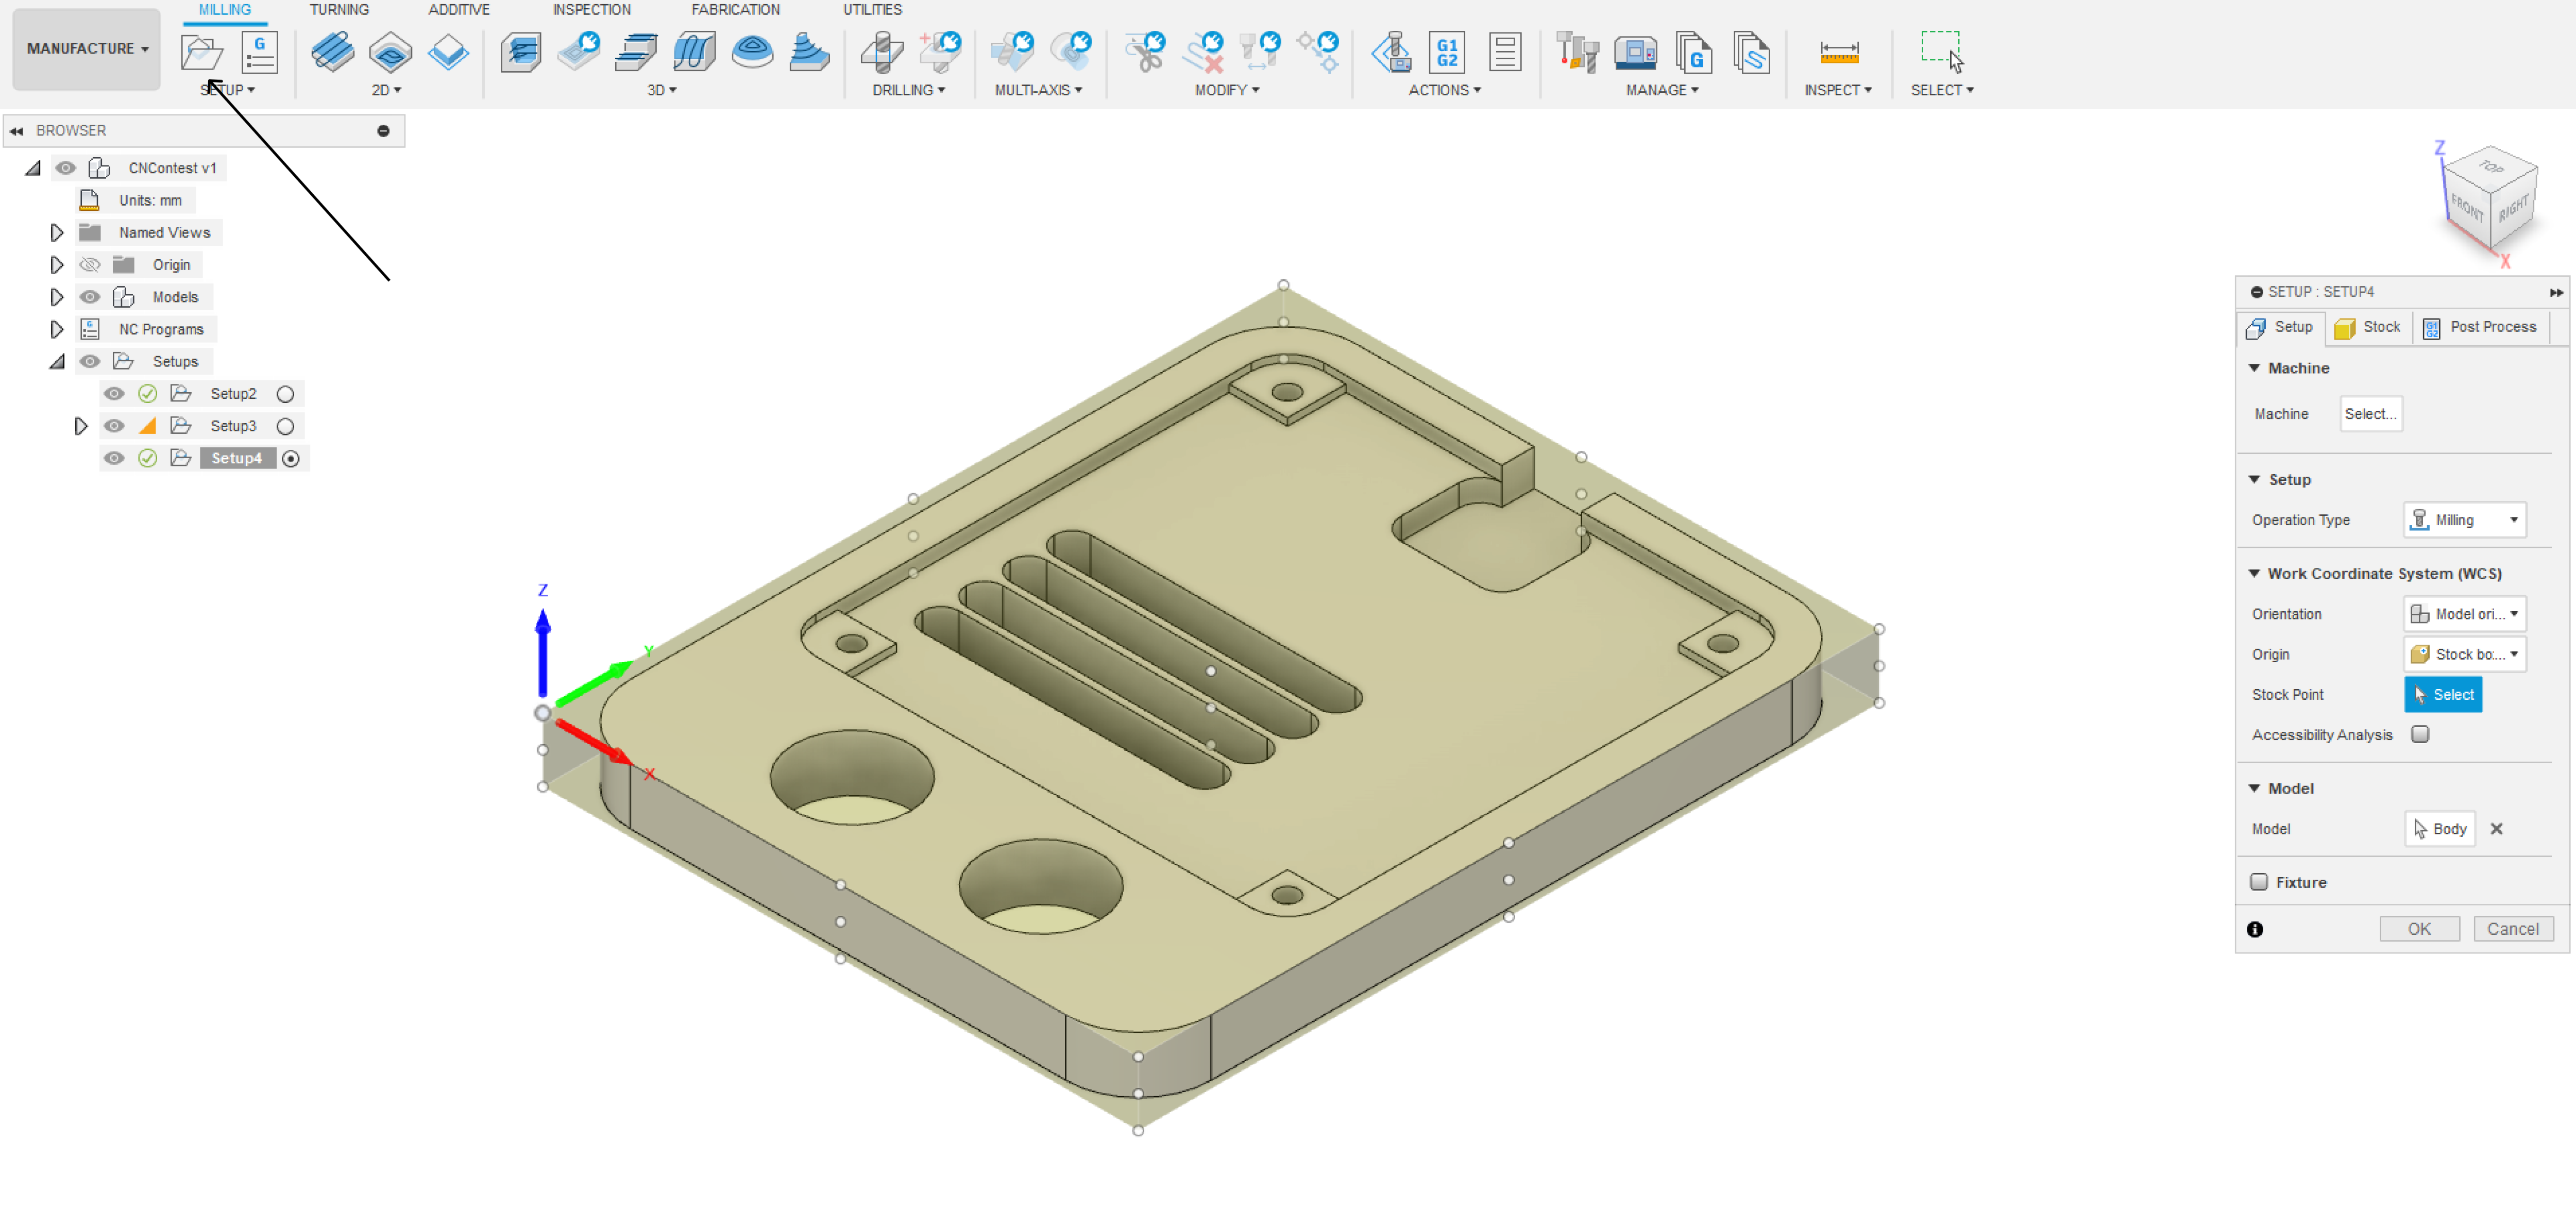Click OK in Setup dialog
Image resolution: width=2576 pixels, height=1225 pixels.
point(2419,929)
